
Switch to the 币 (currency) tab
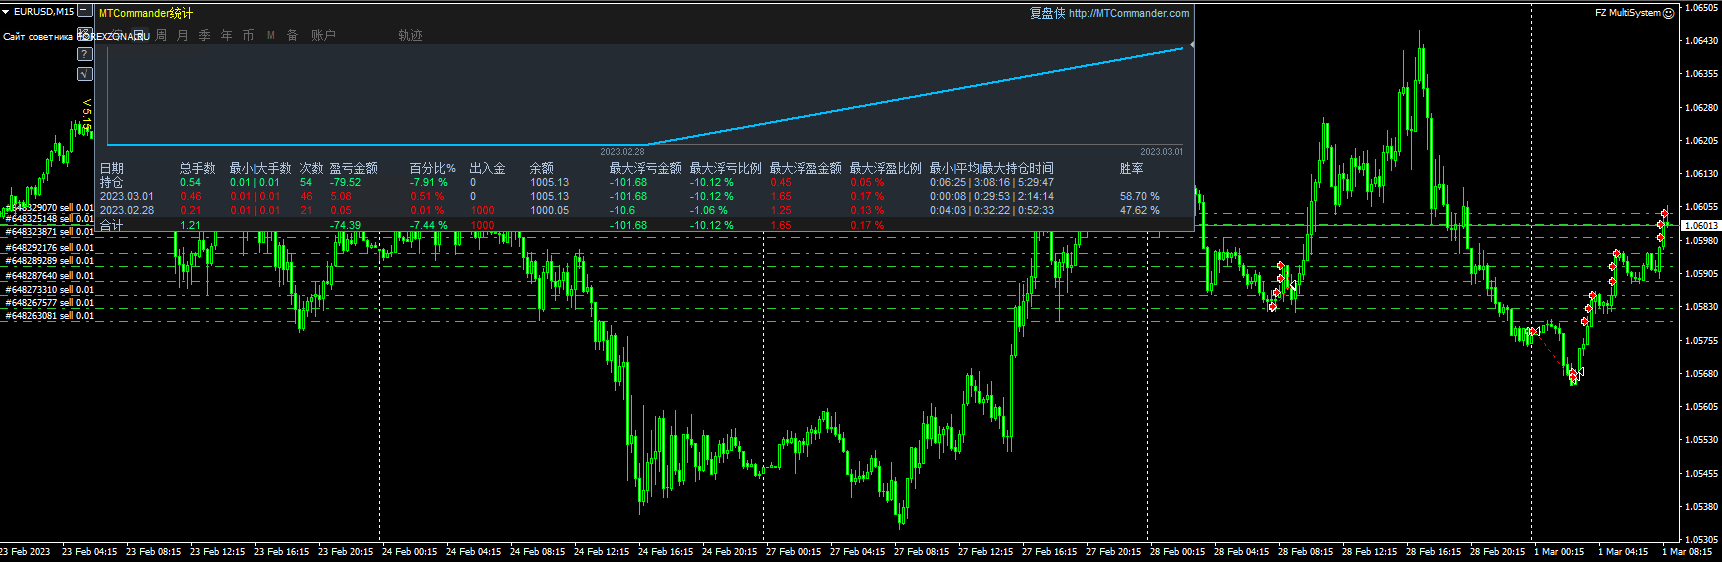(x=248, y=35)
